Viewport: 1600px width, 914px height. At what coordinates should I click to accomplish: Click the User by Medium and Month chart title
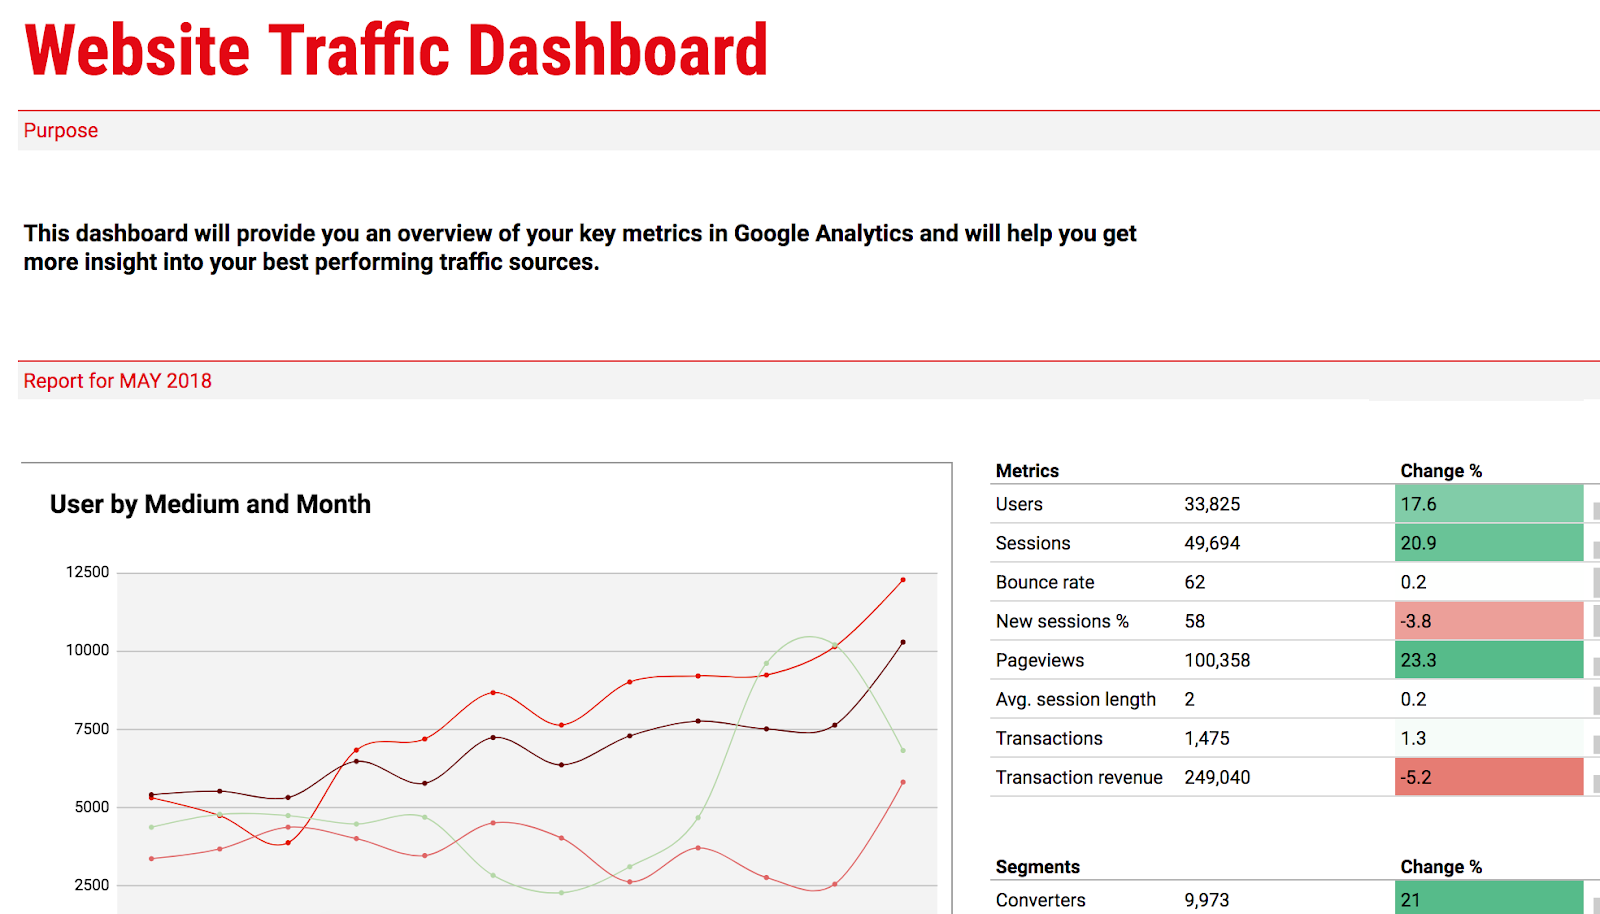(x=211, y=504)
